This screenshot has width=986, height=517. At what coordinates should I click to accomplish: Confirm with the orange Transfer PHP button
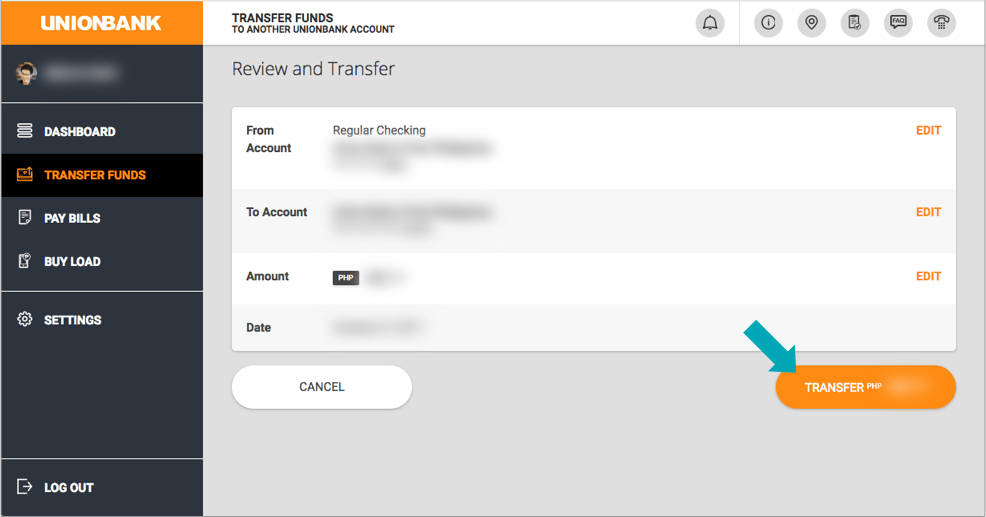(866, 387)
